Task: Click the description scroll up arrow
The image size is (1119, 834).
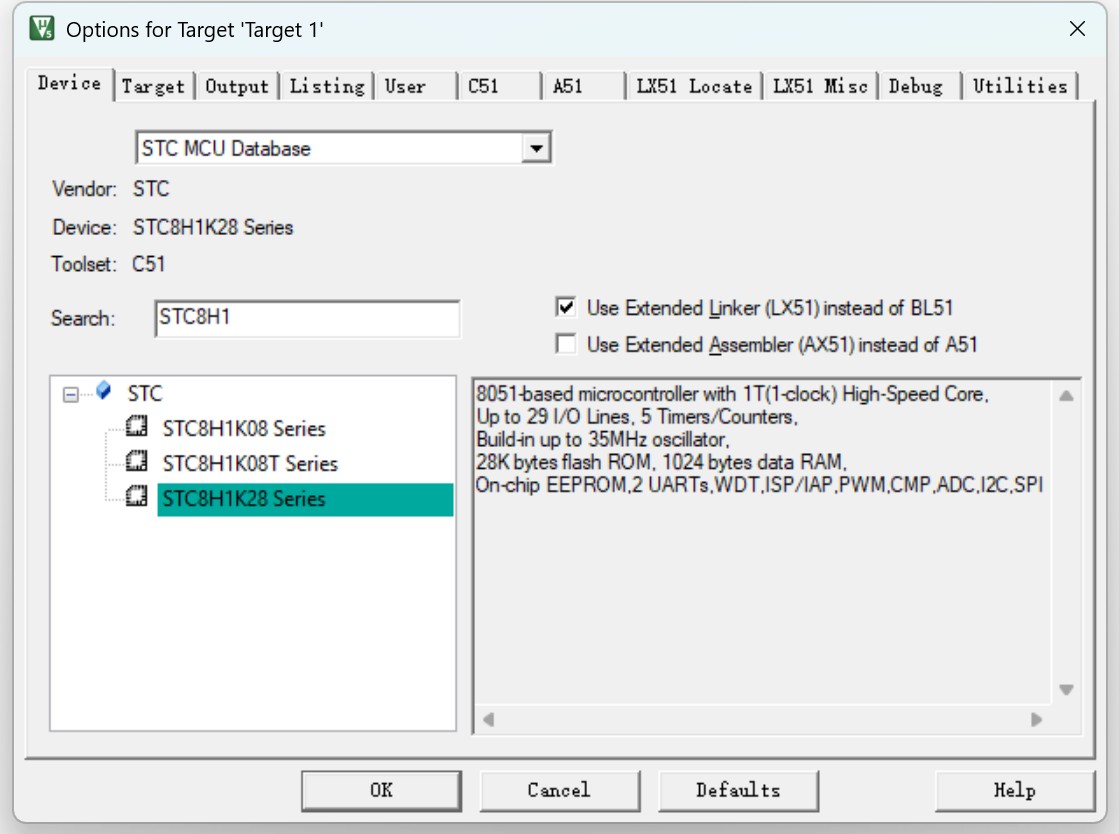Action: click(x=1066, y=396)
